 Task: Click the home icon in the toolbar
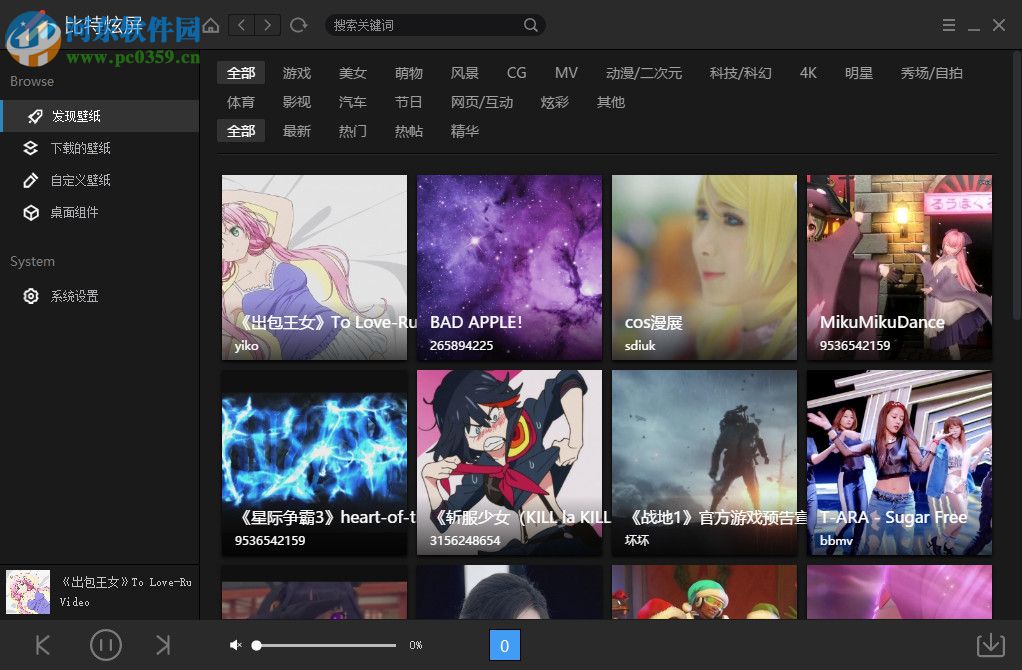tap(210, 25)
